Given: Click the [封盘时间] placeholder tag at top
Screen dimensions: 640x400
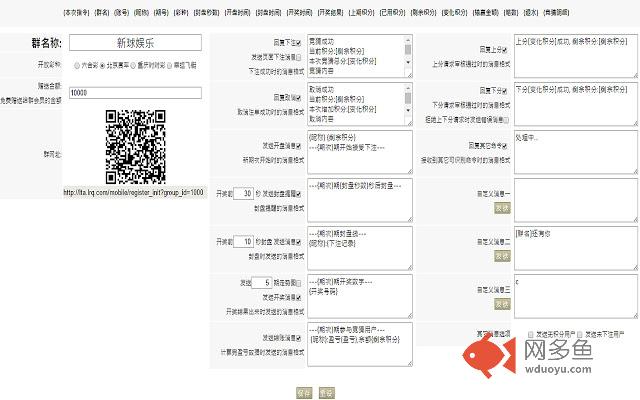Looking at the screenshot, I should coord(268,13).
